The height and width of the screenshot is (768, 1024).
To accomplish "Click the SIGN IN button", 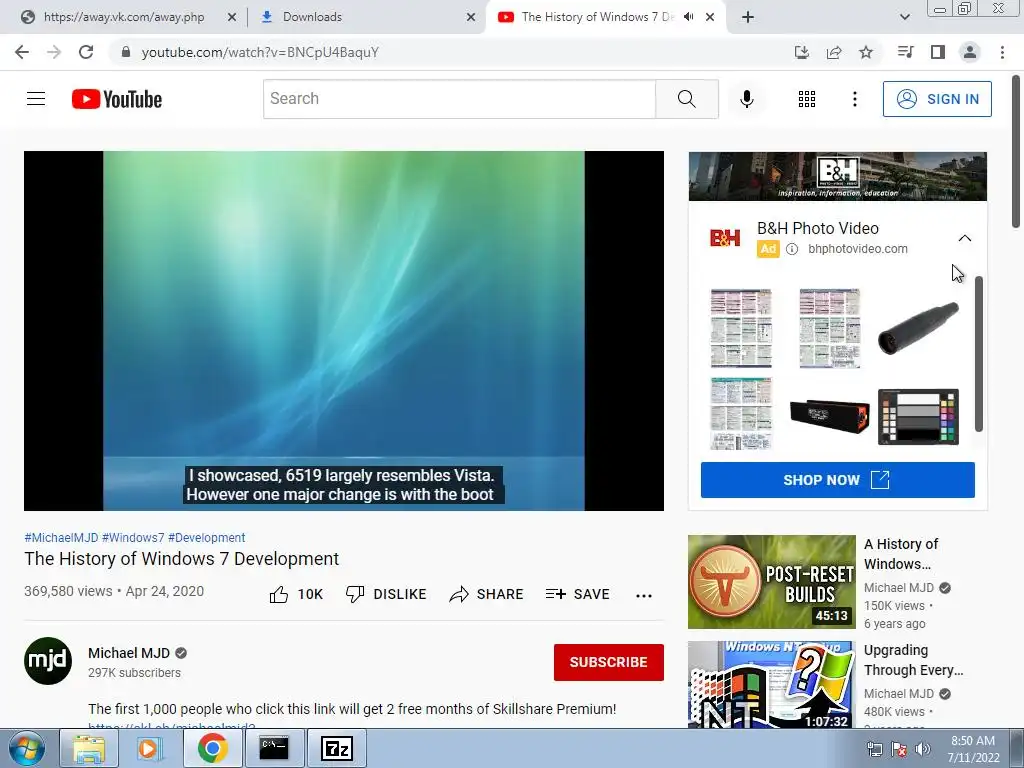I will tap(936, 99).
